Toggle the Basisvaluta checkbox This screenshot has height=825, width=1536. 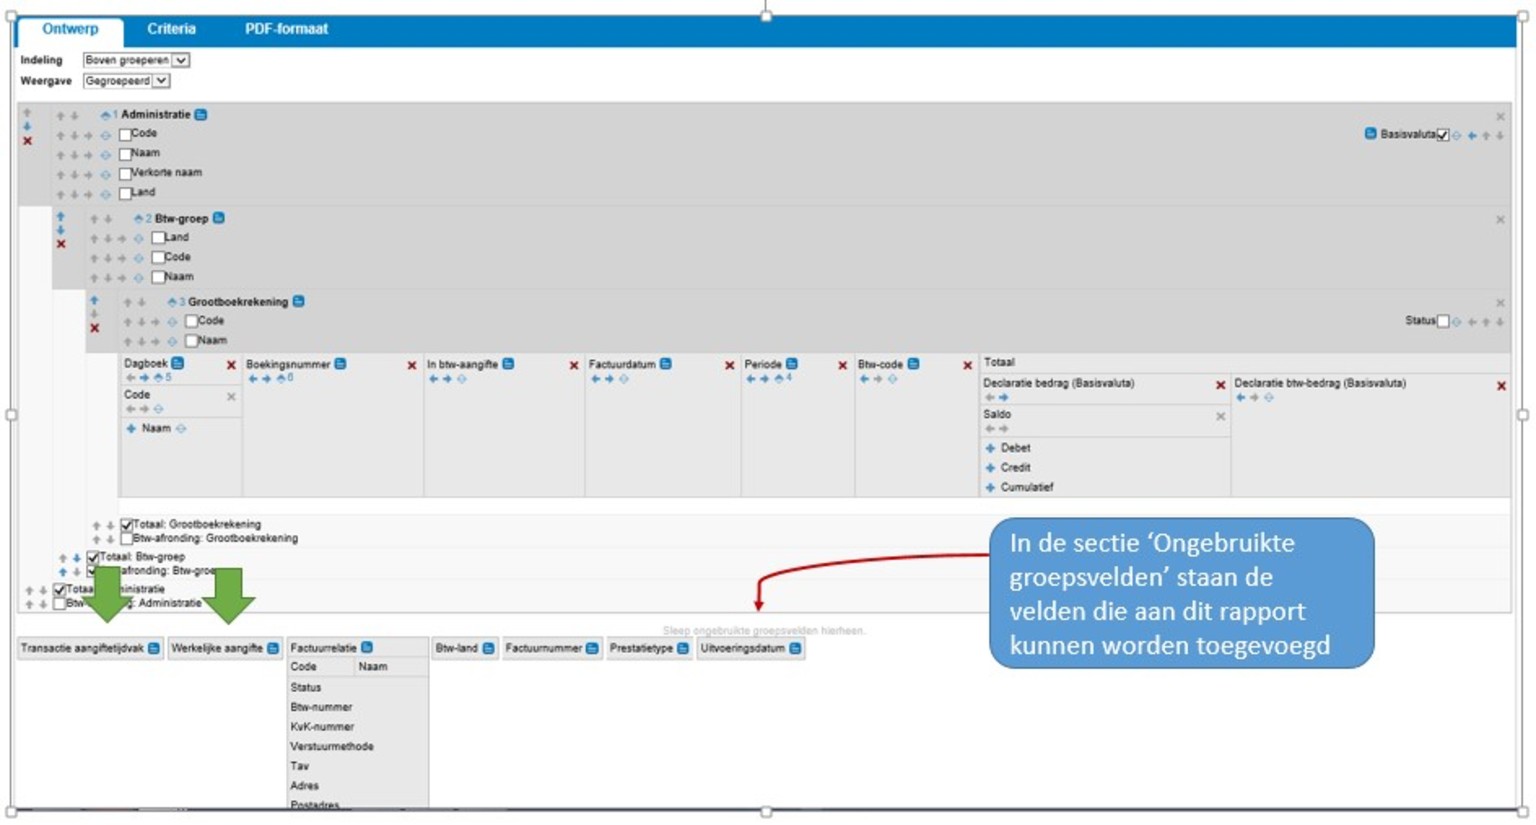[x=1442, y=135]
